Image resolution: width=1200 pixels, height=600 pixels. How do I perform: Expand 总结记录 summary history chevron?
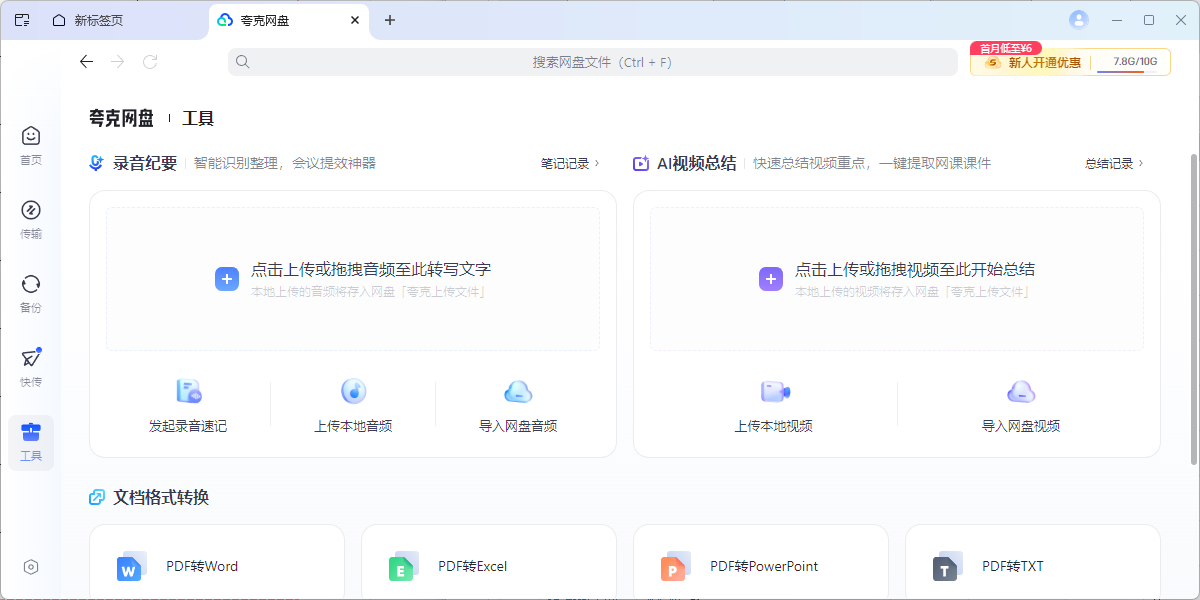point(1141,163)
